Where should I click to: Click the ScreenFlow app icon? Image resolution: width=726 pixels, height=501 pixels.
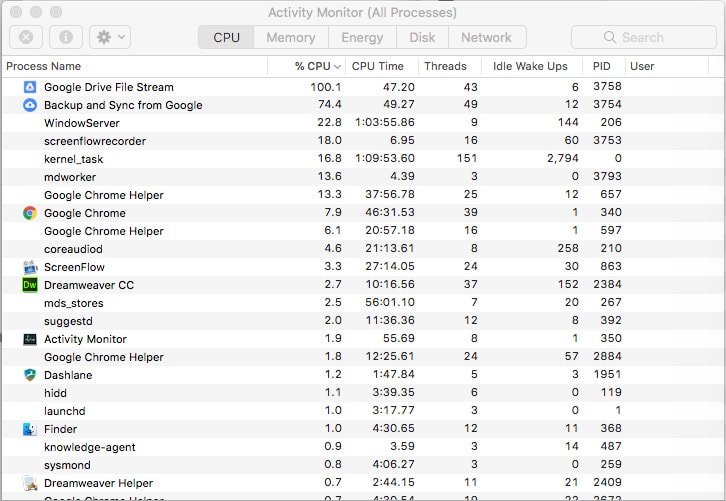(30, 267)
